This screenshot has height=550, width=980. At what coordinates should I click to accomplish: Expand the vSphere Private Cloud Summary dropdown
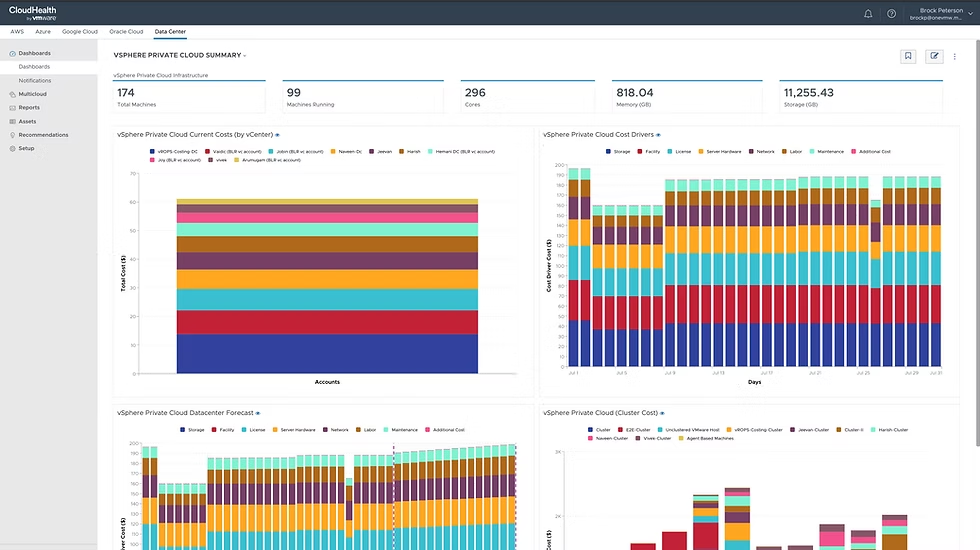(245, 56)
